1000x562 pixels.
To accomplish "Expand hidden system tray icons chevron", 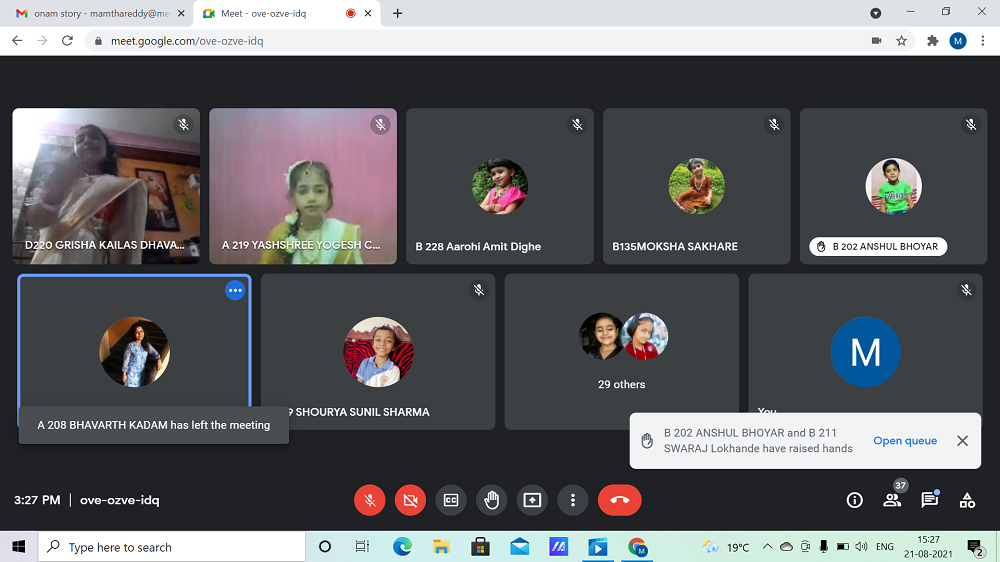I will tap(767, 547).
